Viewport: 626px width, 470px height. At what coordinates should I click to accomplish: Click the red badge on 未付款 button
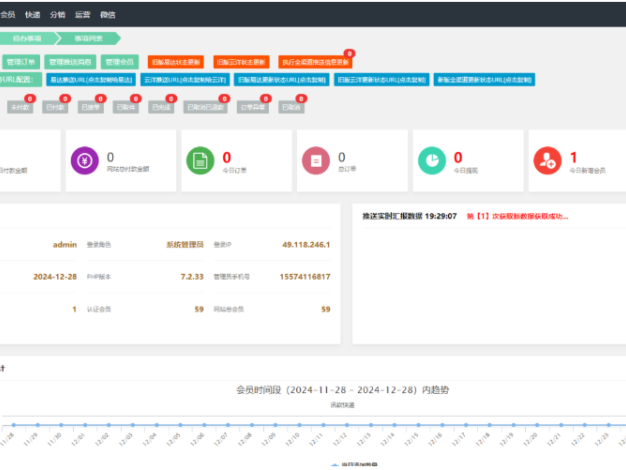tap(30, 99)
